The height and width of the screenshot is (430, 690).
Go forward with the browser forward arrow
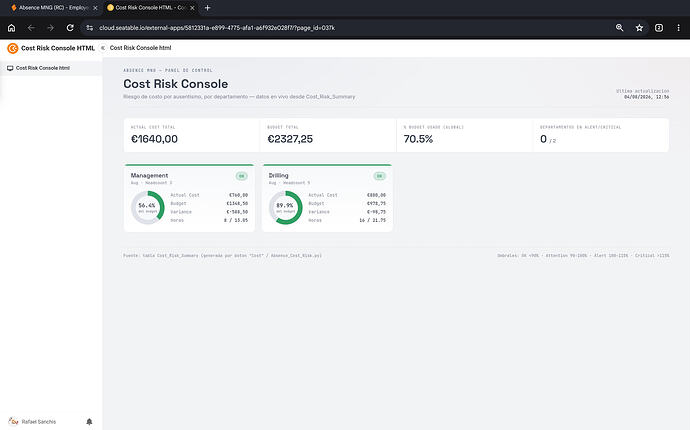click(x=51, y=28)
